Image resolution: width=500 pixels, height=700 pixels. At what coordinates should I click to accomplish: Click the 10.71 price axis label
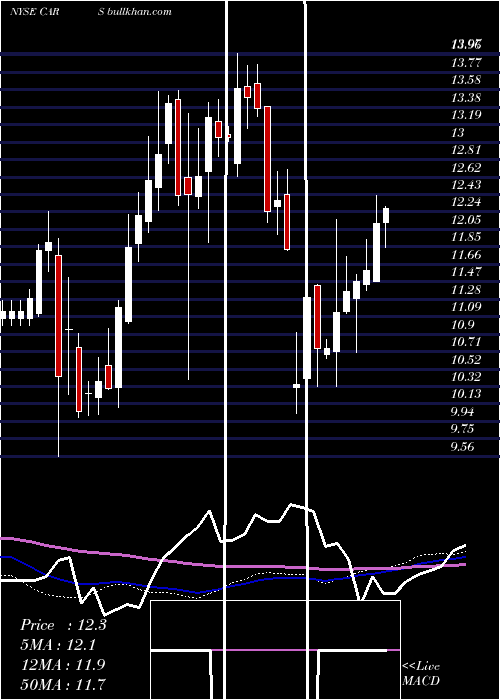point(466,342)
